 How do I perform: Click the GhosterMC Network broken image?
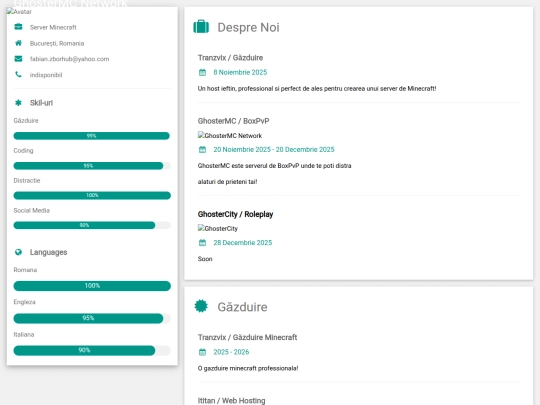point(230,135)
